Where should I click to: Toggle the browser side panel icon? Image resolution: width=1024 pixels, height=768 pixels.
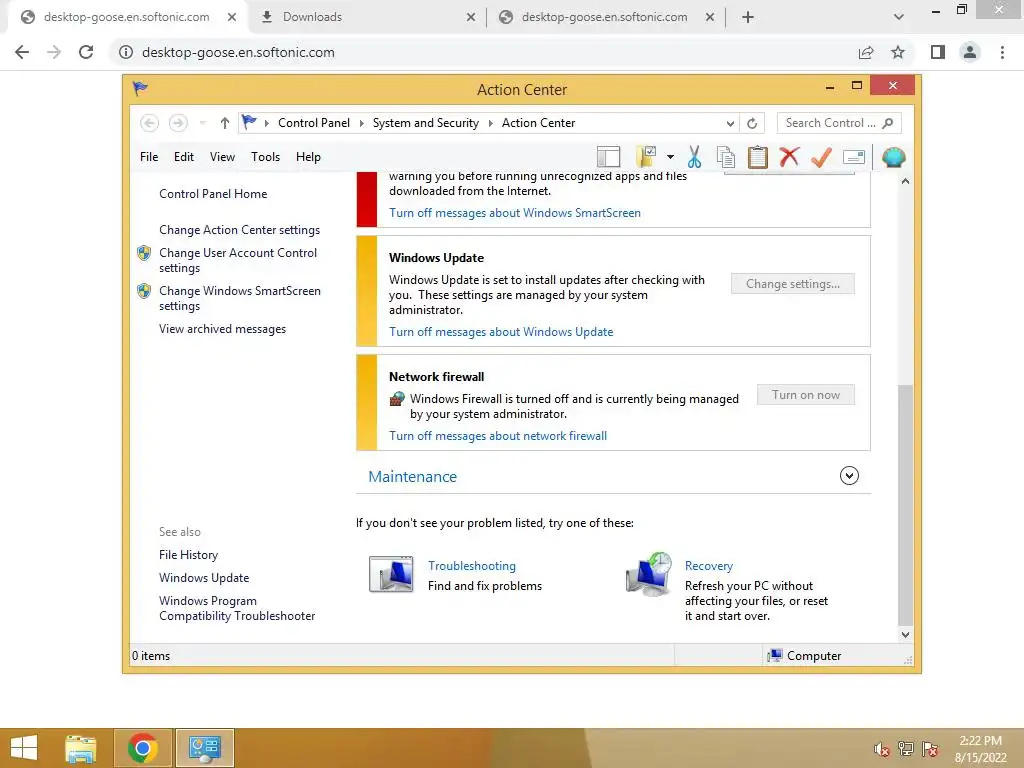[x=938, y=52]
